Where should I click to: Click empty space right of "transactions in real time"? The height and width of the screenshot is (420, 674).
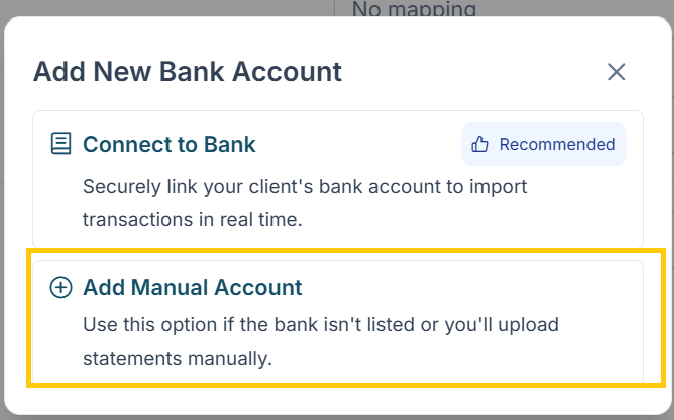pyautogui.click(x=450, y=219)
